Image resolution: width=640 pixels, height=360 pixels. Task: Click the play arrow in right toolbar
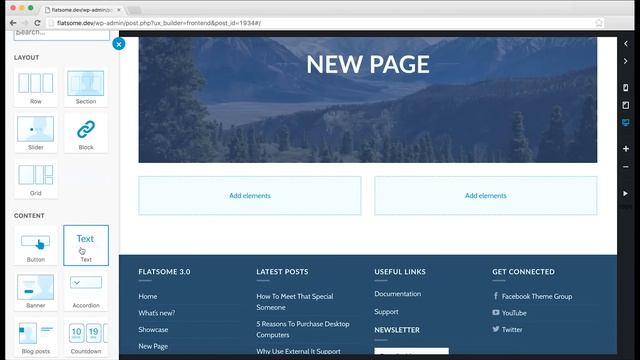(626, 193)
